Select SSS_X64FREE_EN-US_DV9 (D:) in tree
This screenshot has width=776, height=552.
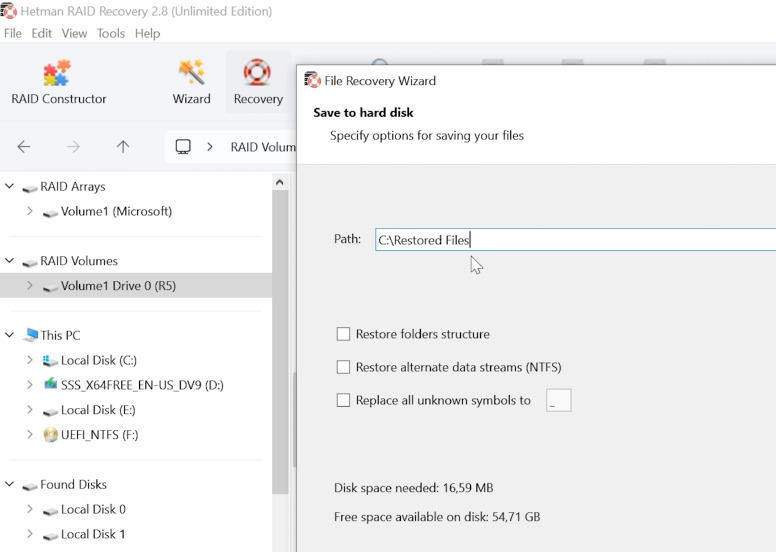(142, 385)
